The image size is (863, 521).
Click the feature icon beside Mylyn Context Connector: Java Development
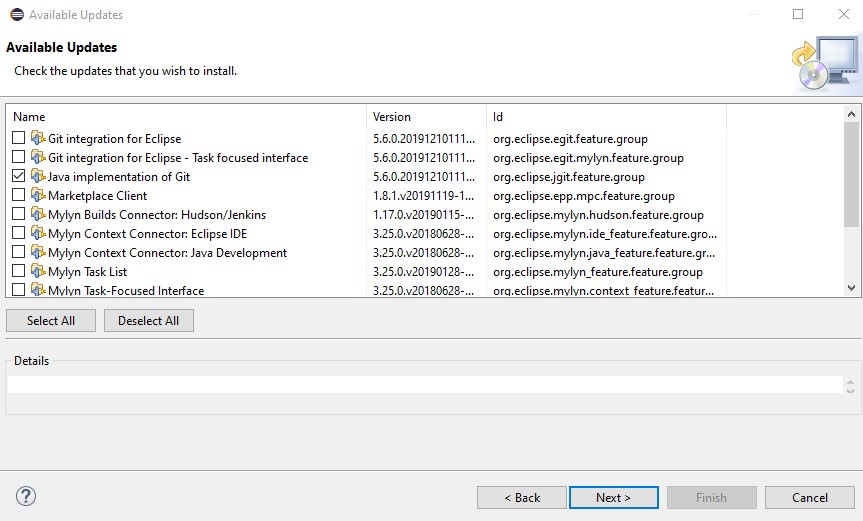coord(38,252)
